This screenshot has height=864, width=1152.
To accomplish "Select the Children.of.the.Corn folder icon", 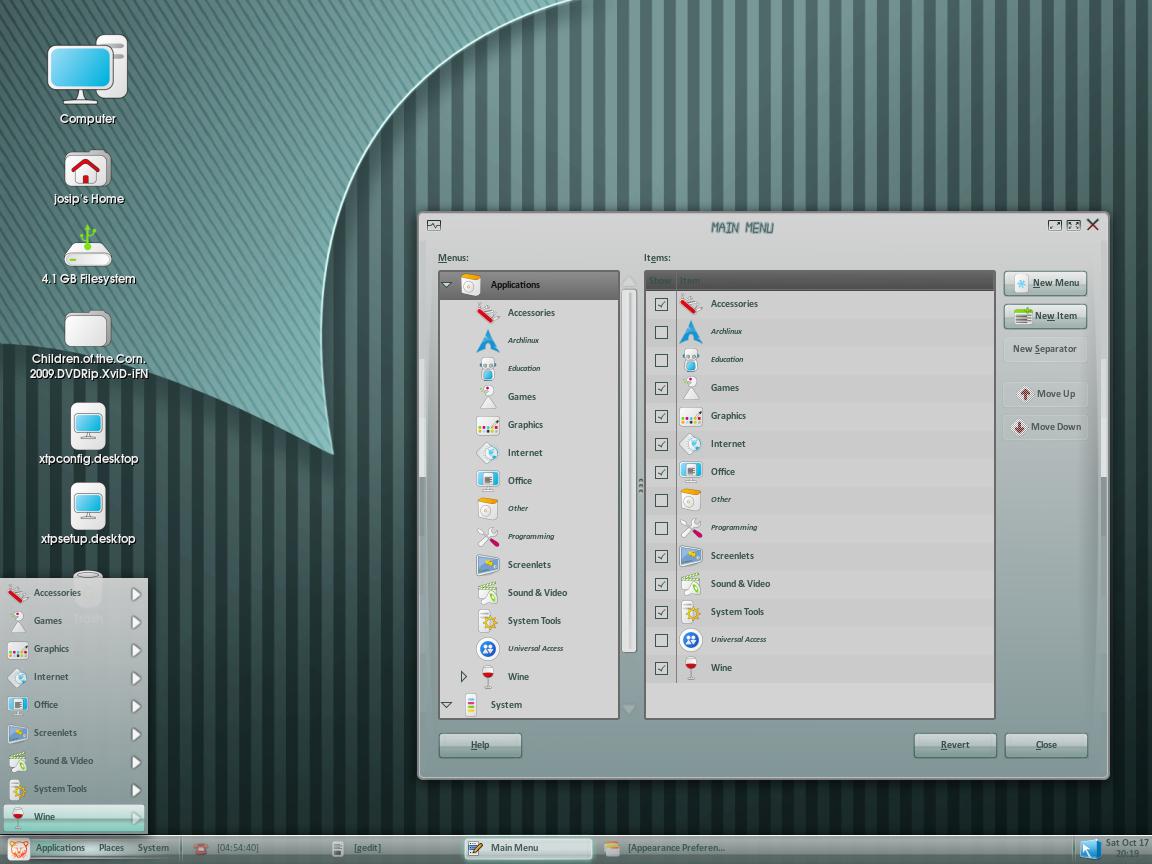I will click(87, 328).
